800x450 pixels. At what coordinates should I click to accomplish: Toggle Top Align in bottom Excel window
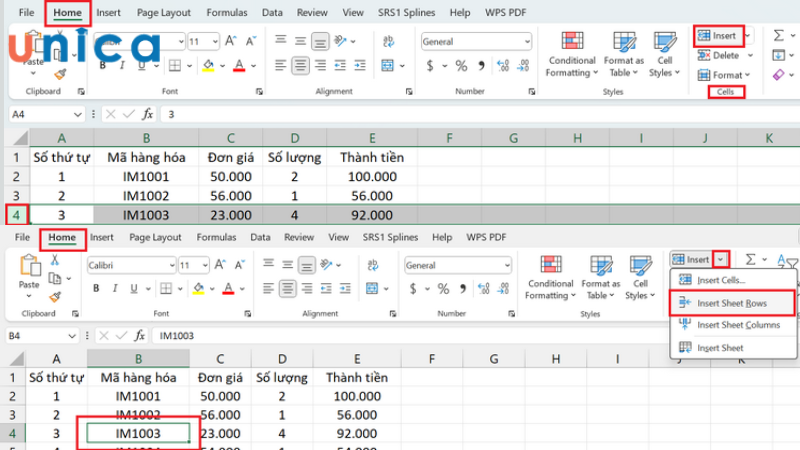tap(268, 264)
